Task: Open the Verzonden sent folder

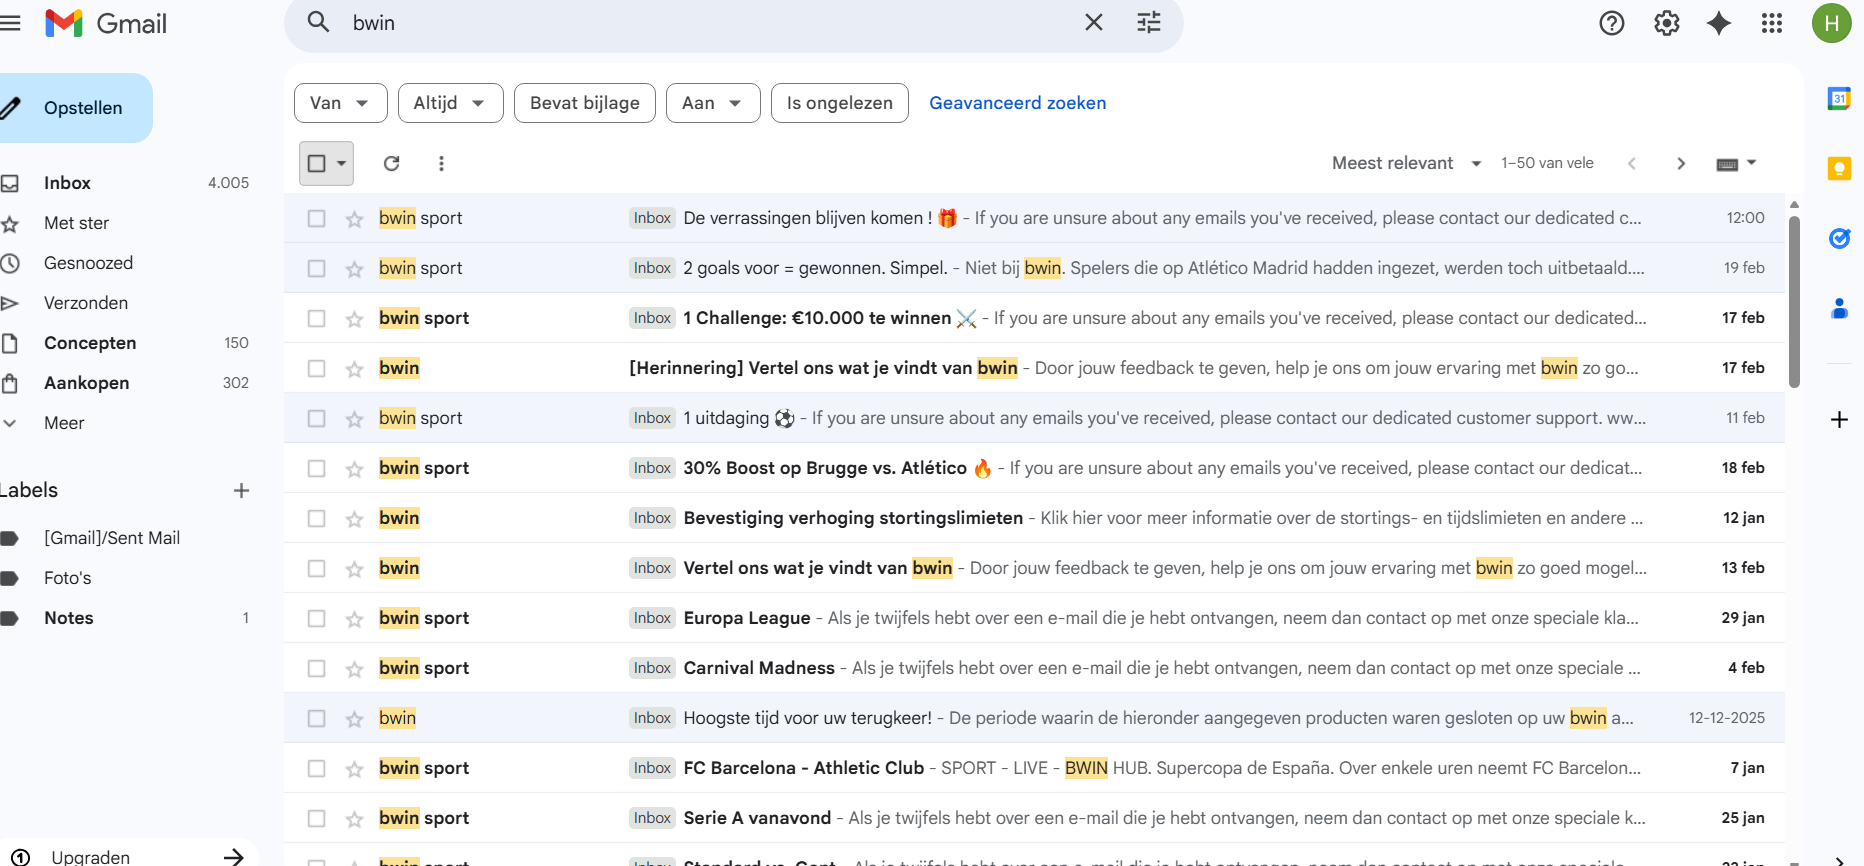Action: click(86, 303)
